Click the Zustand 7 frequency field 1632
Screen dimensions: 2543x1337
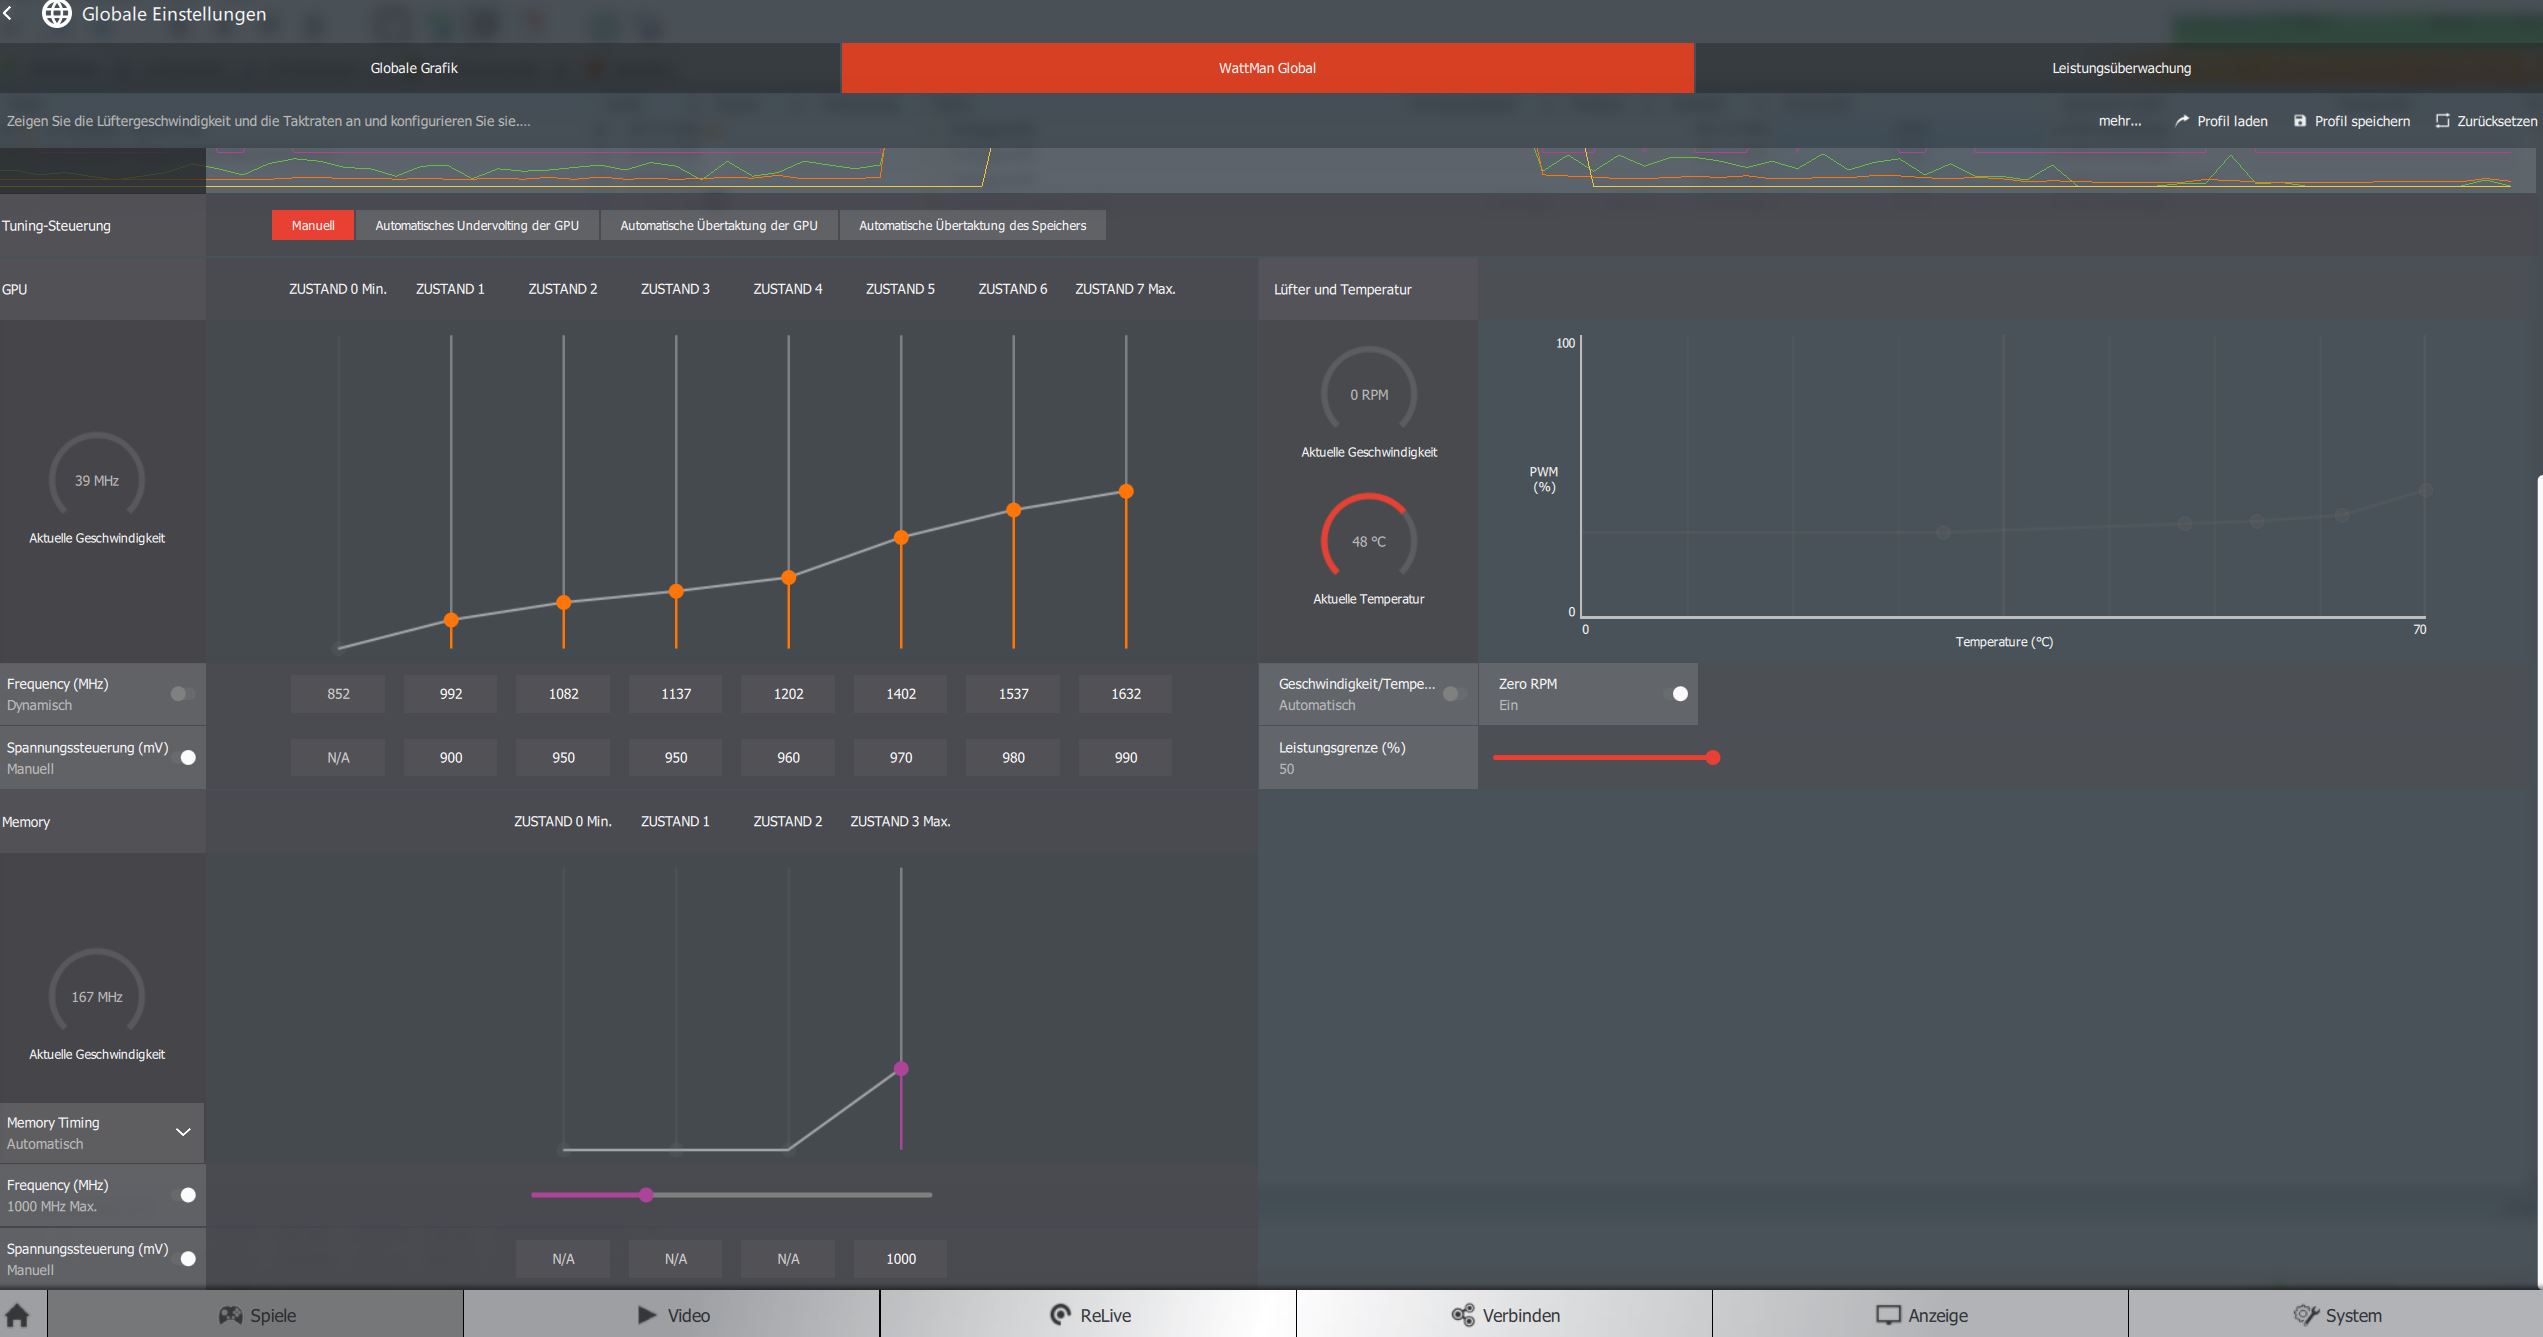tap(1125, 694)
